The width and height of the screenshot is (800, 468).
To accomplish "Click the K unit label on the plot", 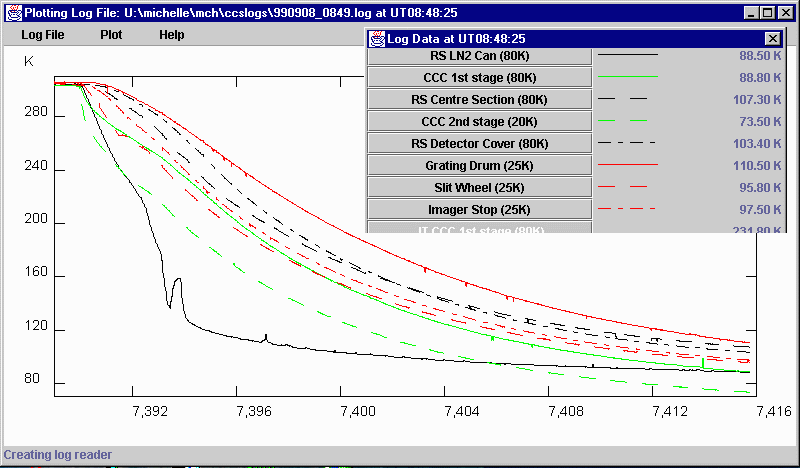I will point(29,62).
